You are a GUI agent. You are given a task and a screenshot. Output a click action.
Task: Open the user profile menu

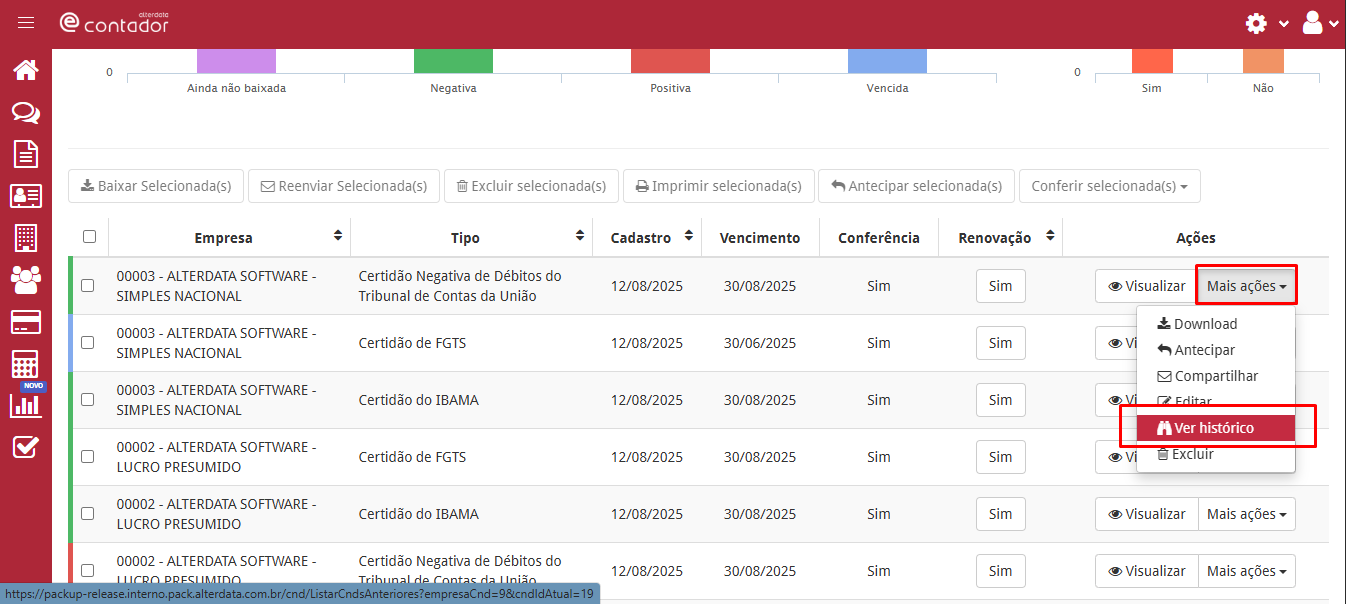coord(1313,23)
